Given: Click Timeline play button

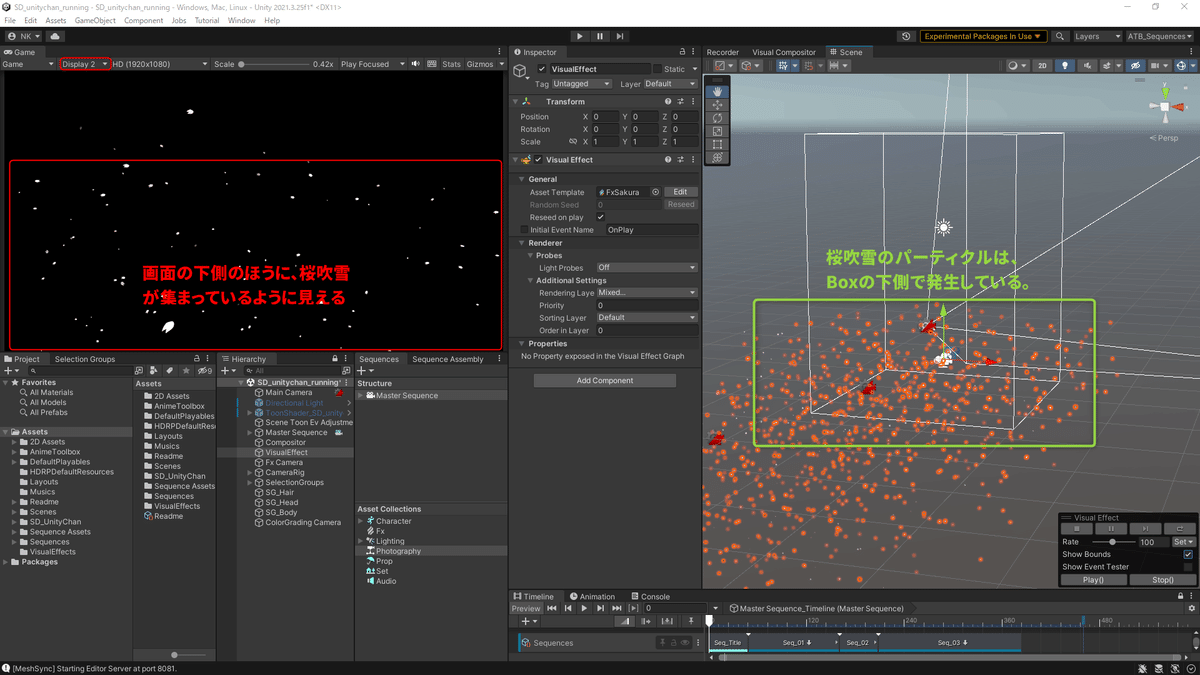Looking at the screenshot, I should click(584, 608).
